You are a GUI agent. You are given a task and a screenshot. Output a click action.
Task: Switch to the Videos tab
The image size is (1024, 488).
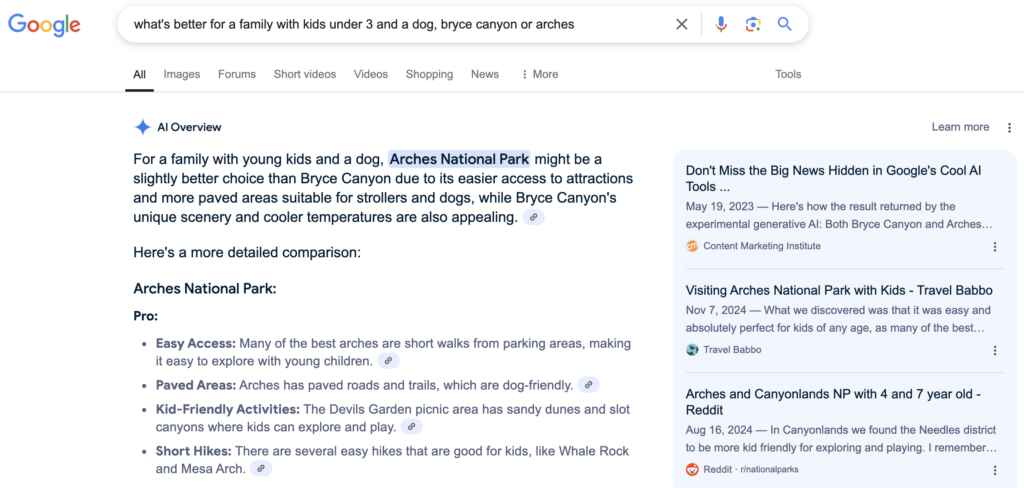point(371,74)
